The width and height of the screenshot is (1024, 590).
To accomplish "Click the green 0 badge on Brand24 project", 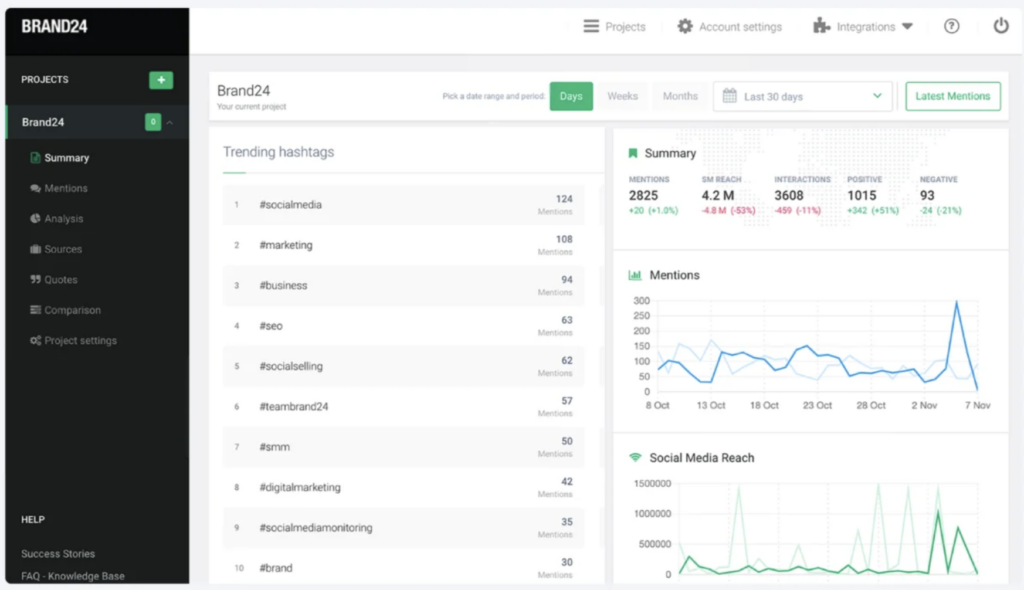I will click(153, 122).
